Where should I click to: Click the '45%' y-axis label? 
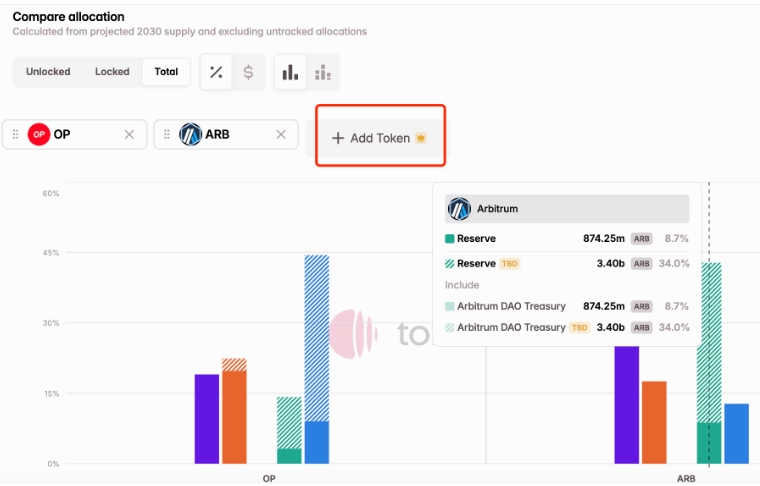pos(51,252)
